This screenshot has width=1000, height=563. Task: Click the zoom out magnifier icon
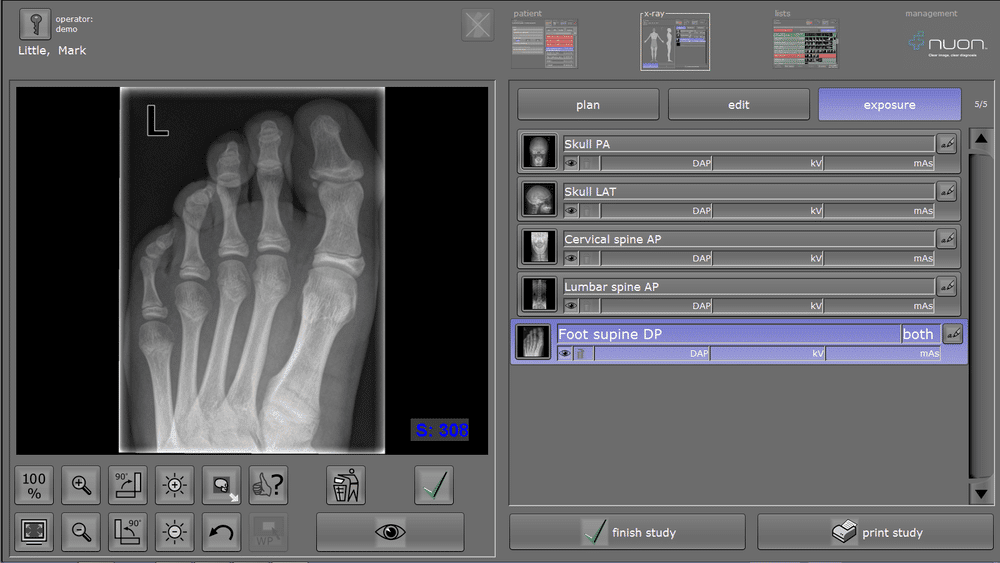pos(81,532)
